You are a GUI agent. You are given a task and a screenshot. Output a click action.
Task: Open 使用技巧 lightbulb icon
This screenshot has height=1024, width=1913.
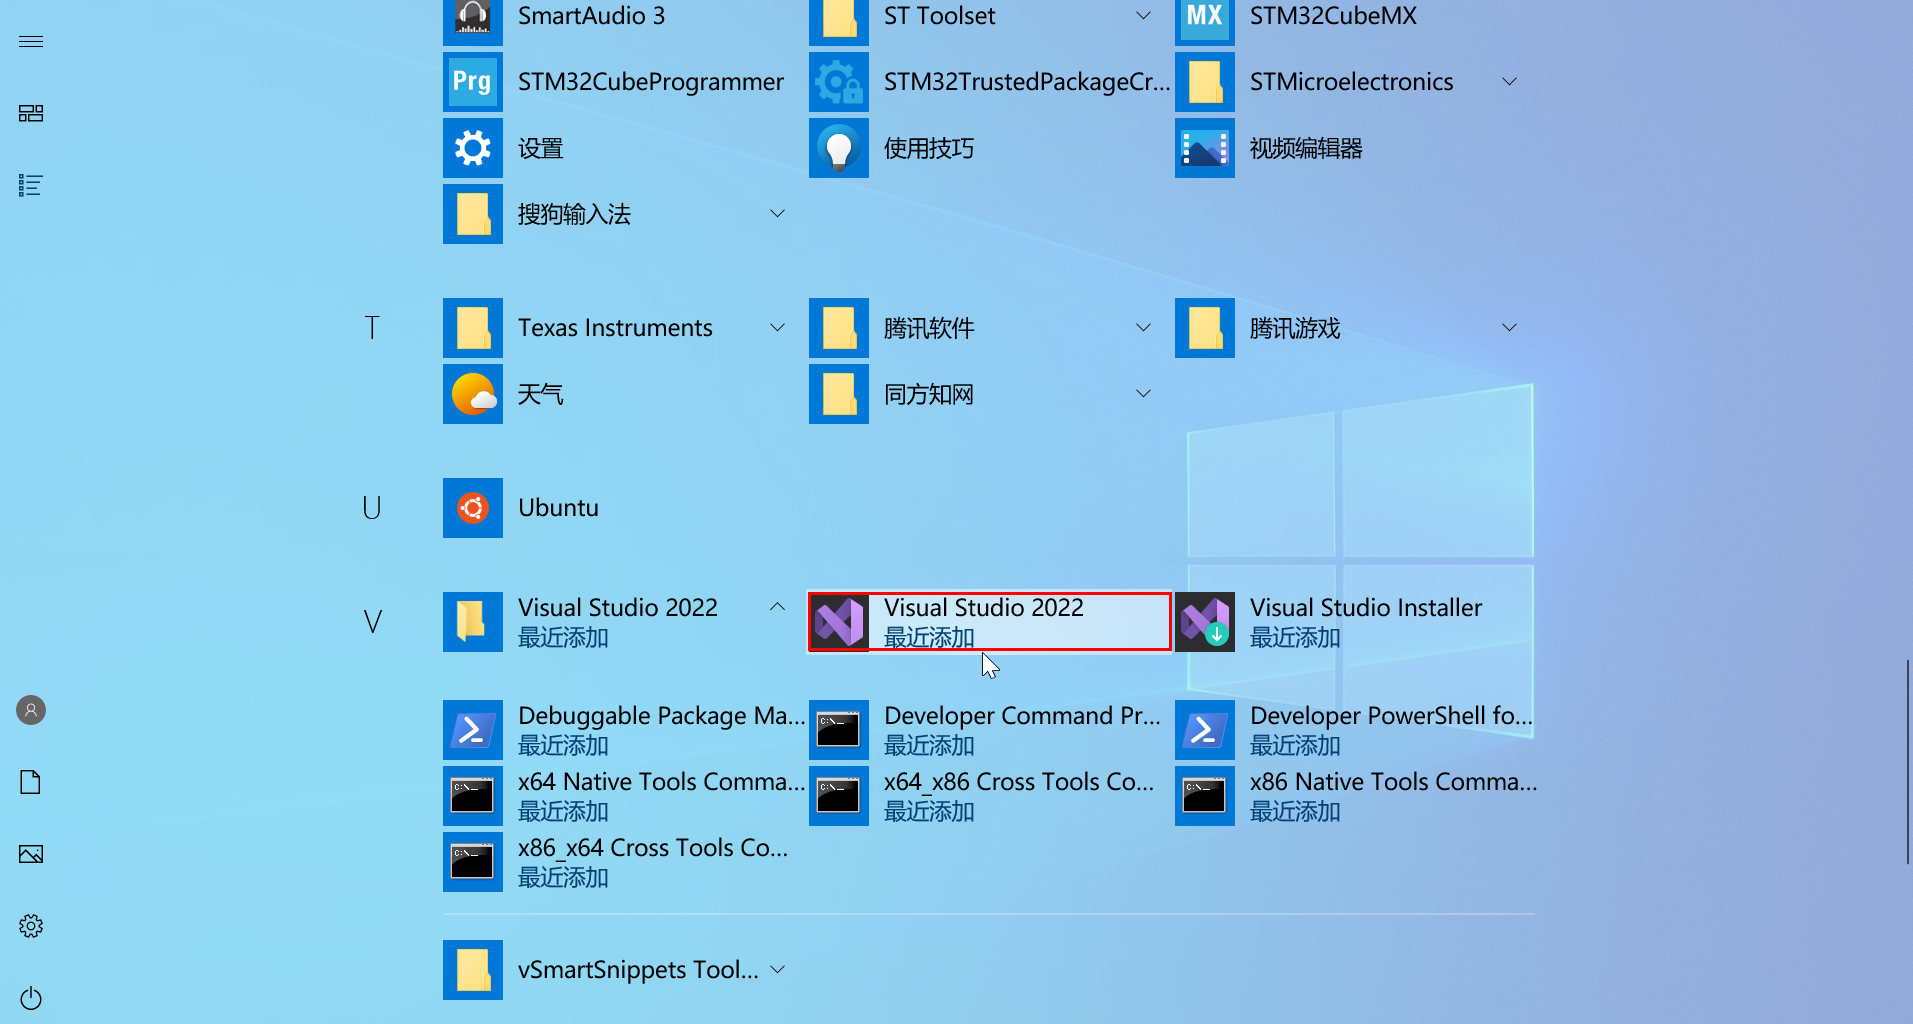(839, 148)
